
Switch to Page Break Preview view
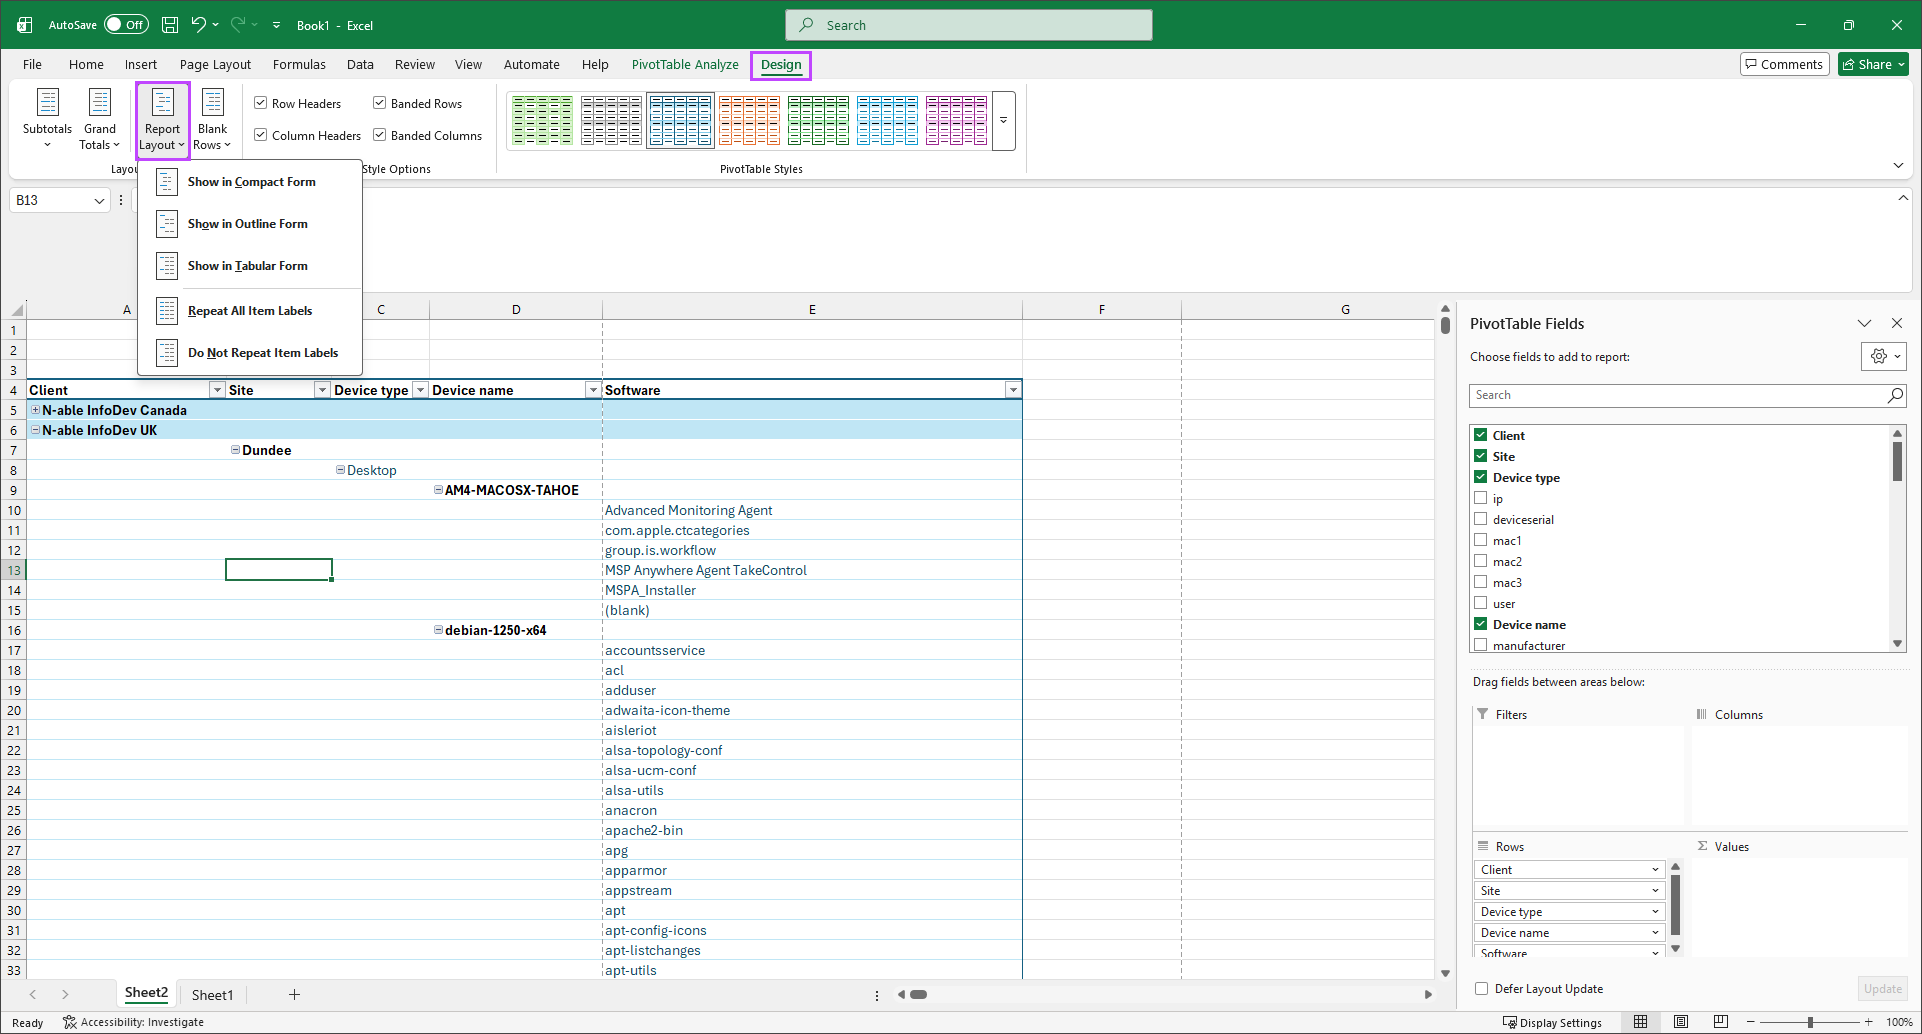(x=1720, y=1022)
